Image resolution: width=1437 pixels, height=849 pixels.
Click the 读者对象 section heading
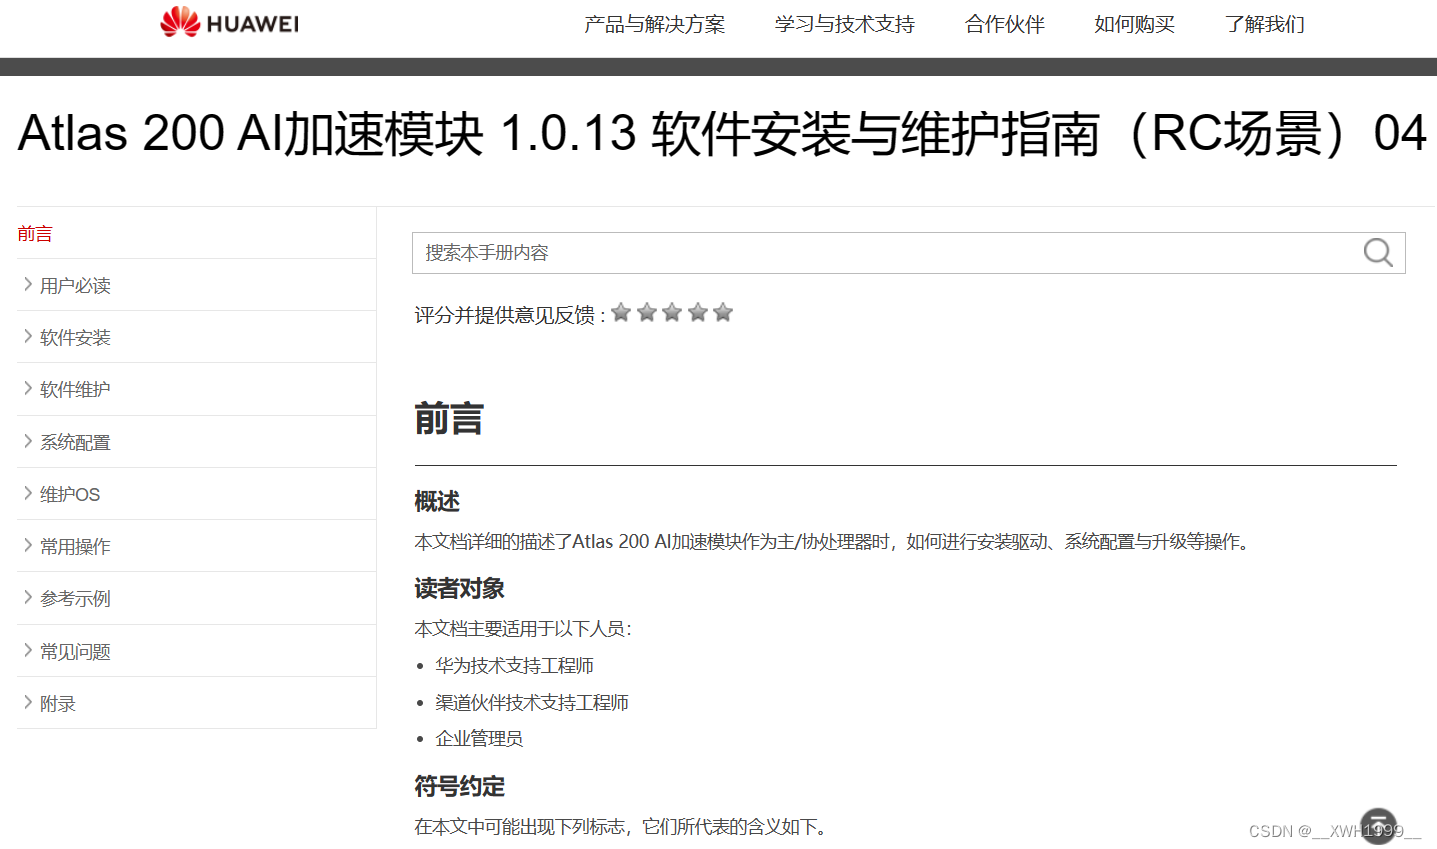[x=459, y=588]
